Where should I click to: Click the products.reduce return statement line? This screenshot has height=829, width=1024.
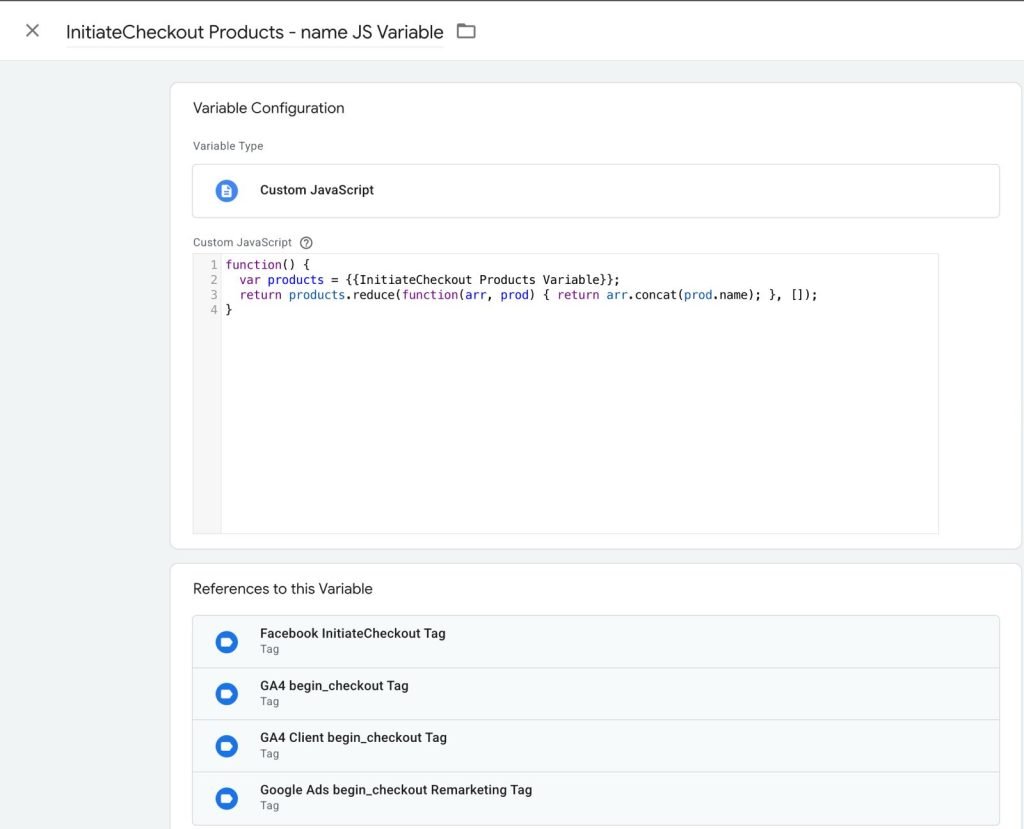click(528, 295)
